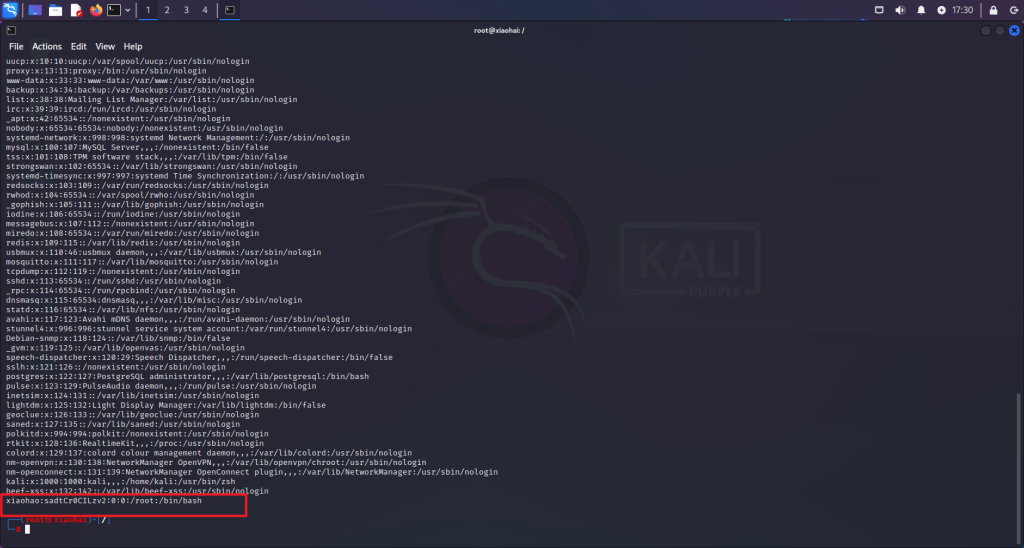Expand the terminal launcher dropdown arrow
This screenshot has width=1024, height=548.
[127, 10]
